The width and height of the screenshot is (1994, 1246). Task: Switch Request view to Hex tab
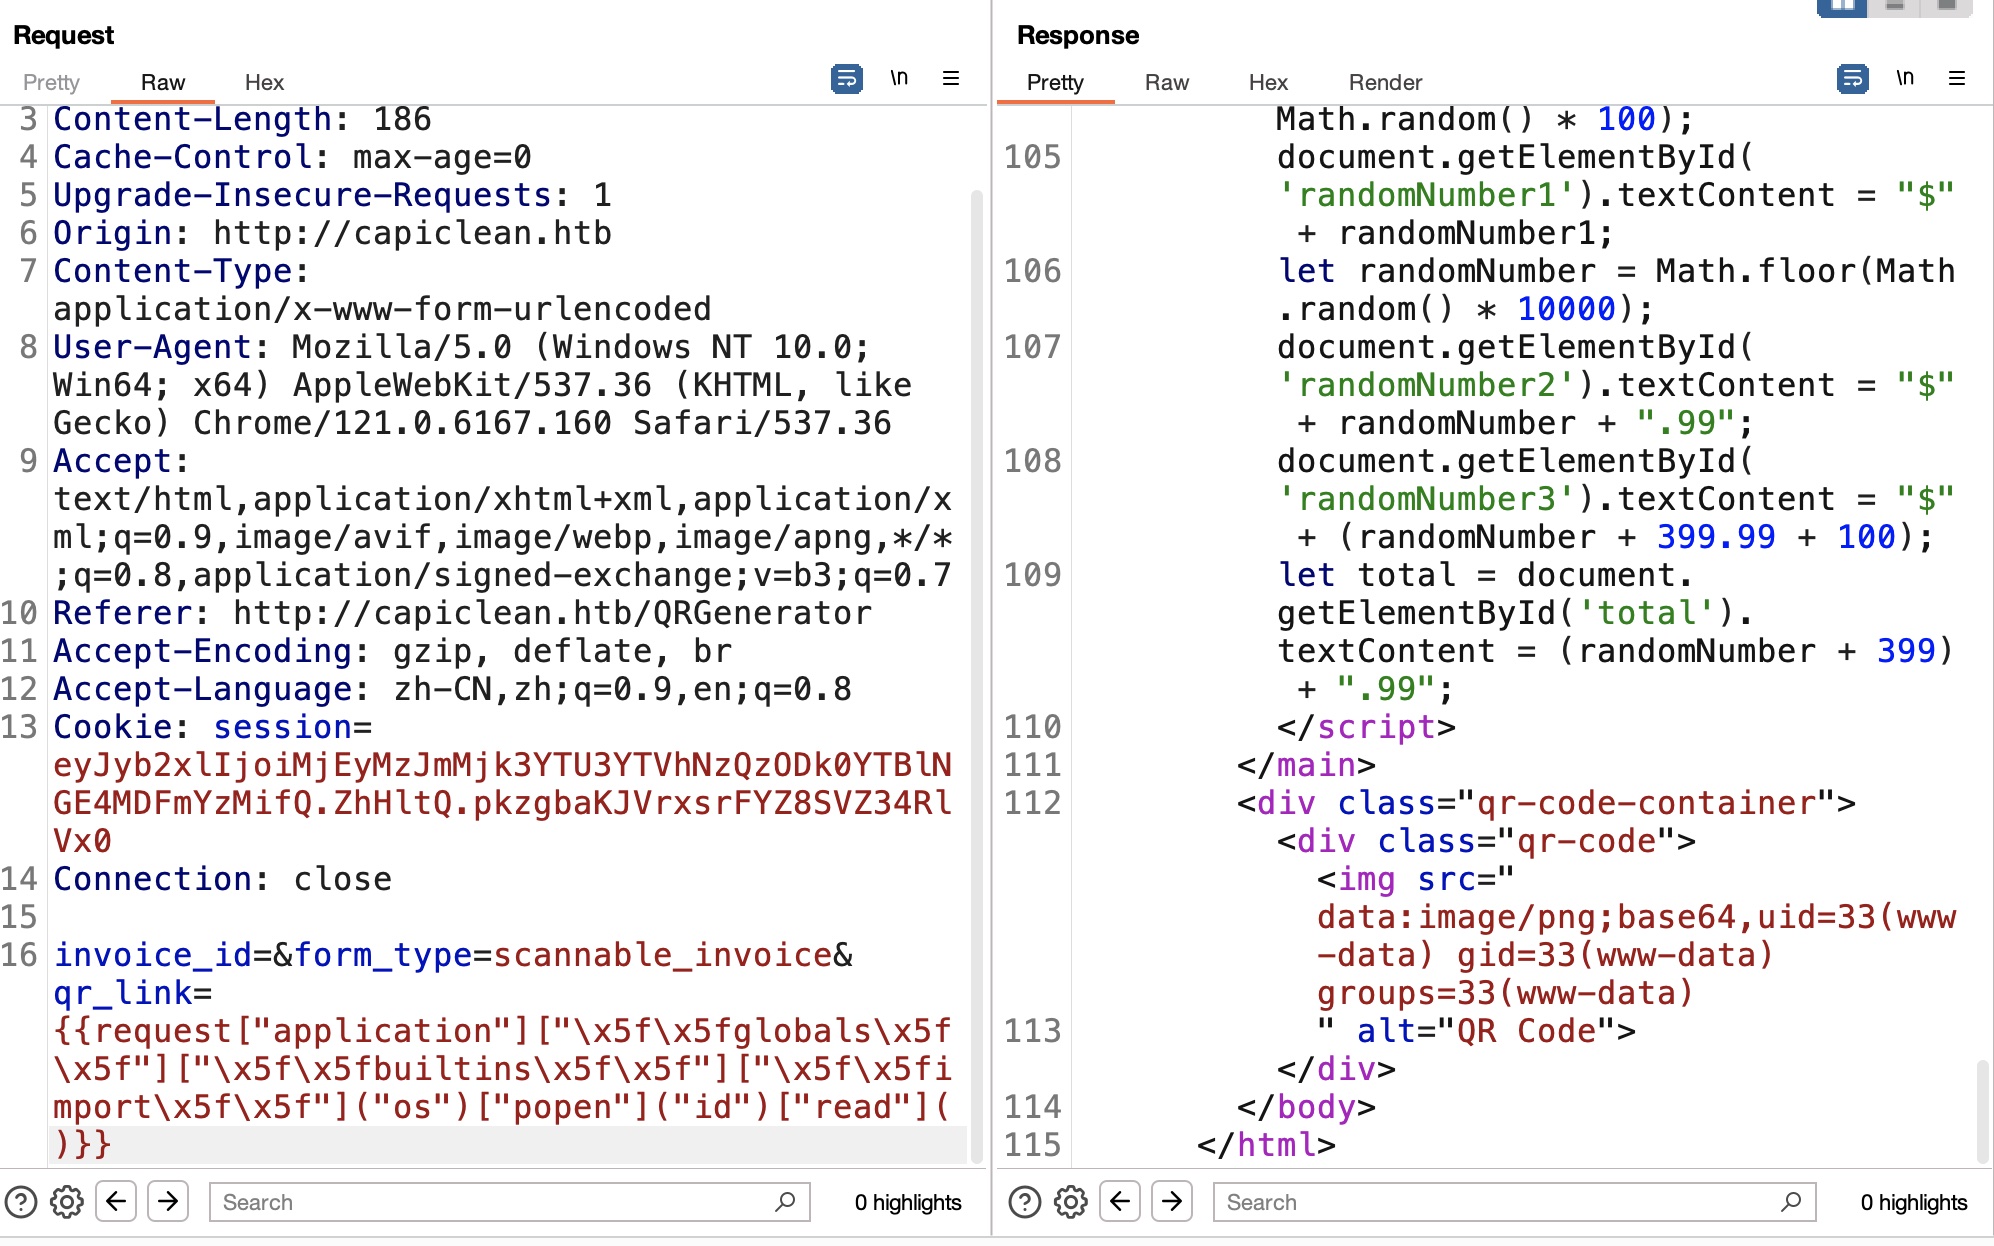coord(264,82)
